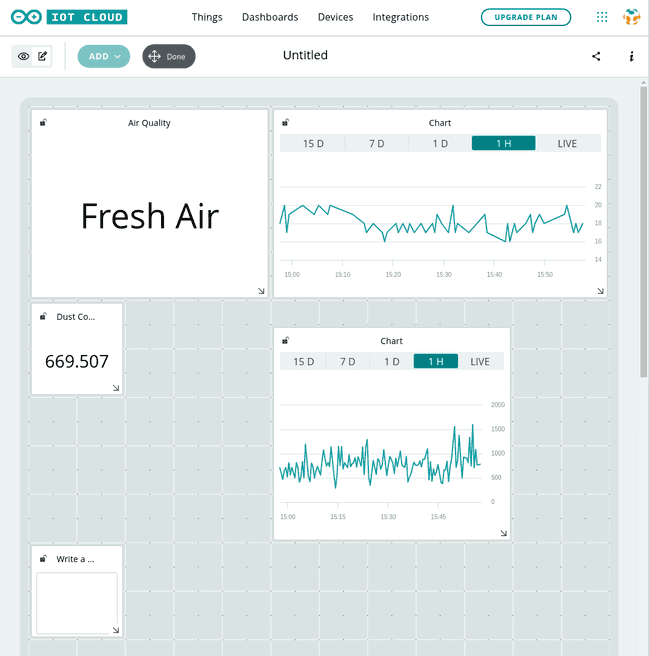This screenshot has height=656, width=650.
Task: Click the Arduino IoT Cloud logo
Action: (x=70, y=17)
